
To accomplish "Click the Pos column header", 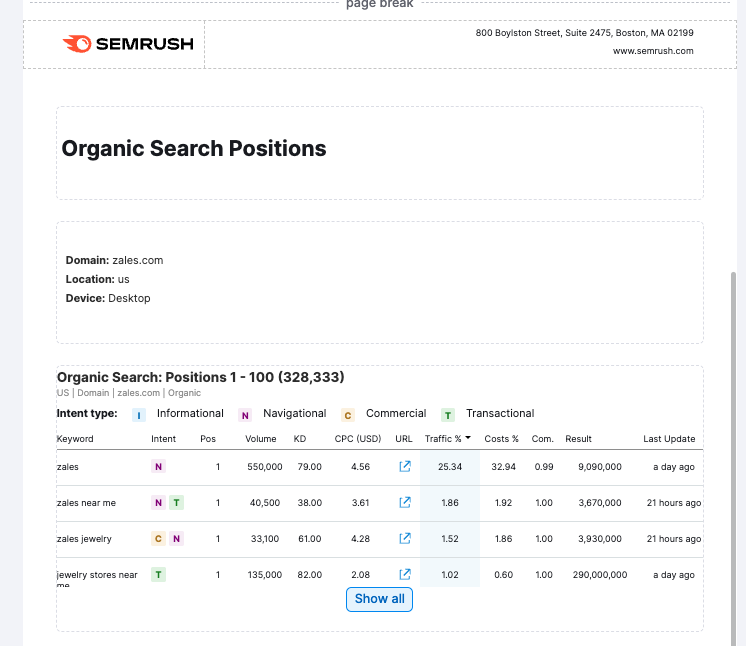I will click(208, 439).
